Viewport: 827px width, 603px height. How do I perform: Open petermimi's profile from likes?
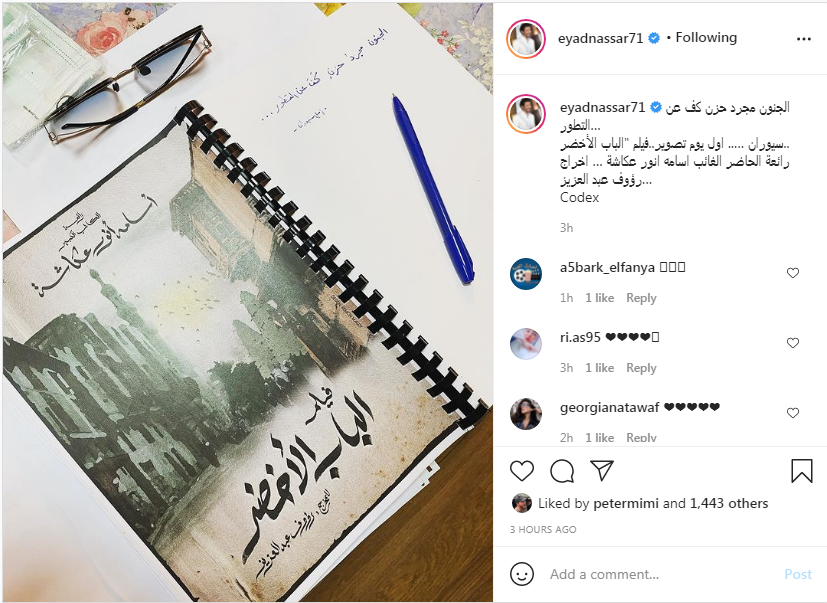626,503
